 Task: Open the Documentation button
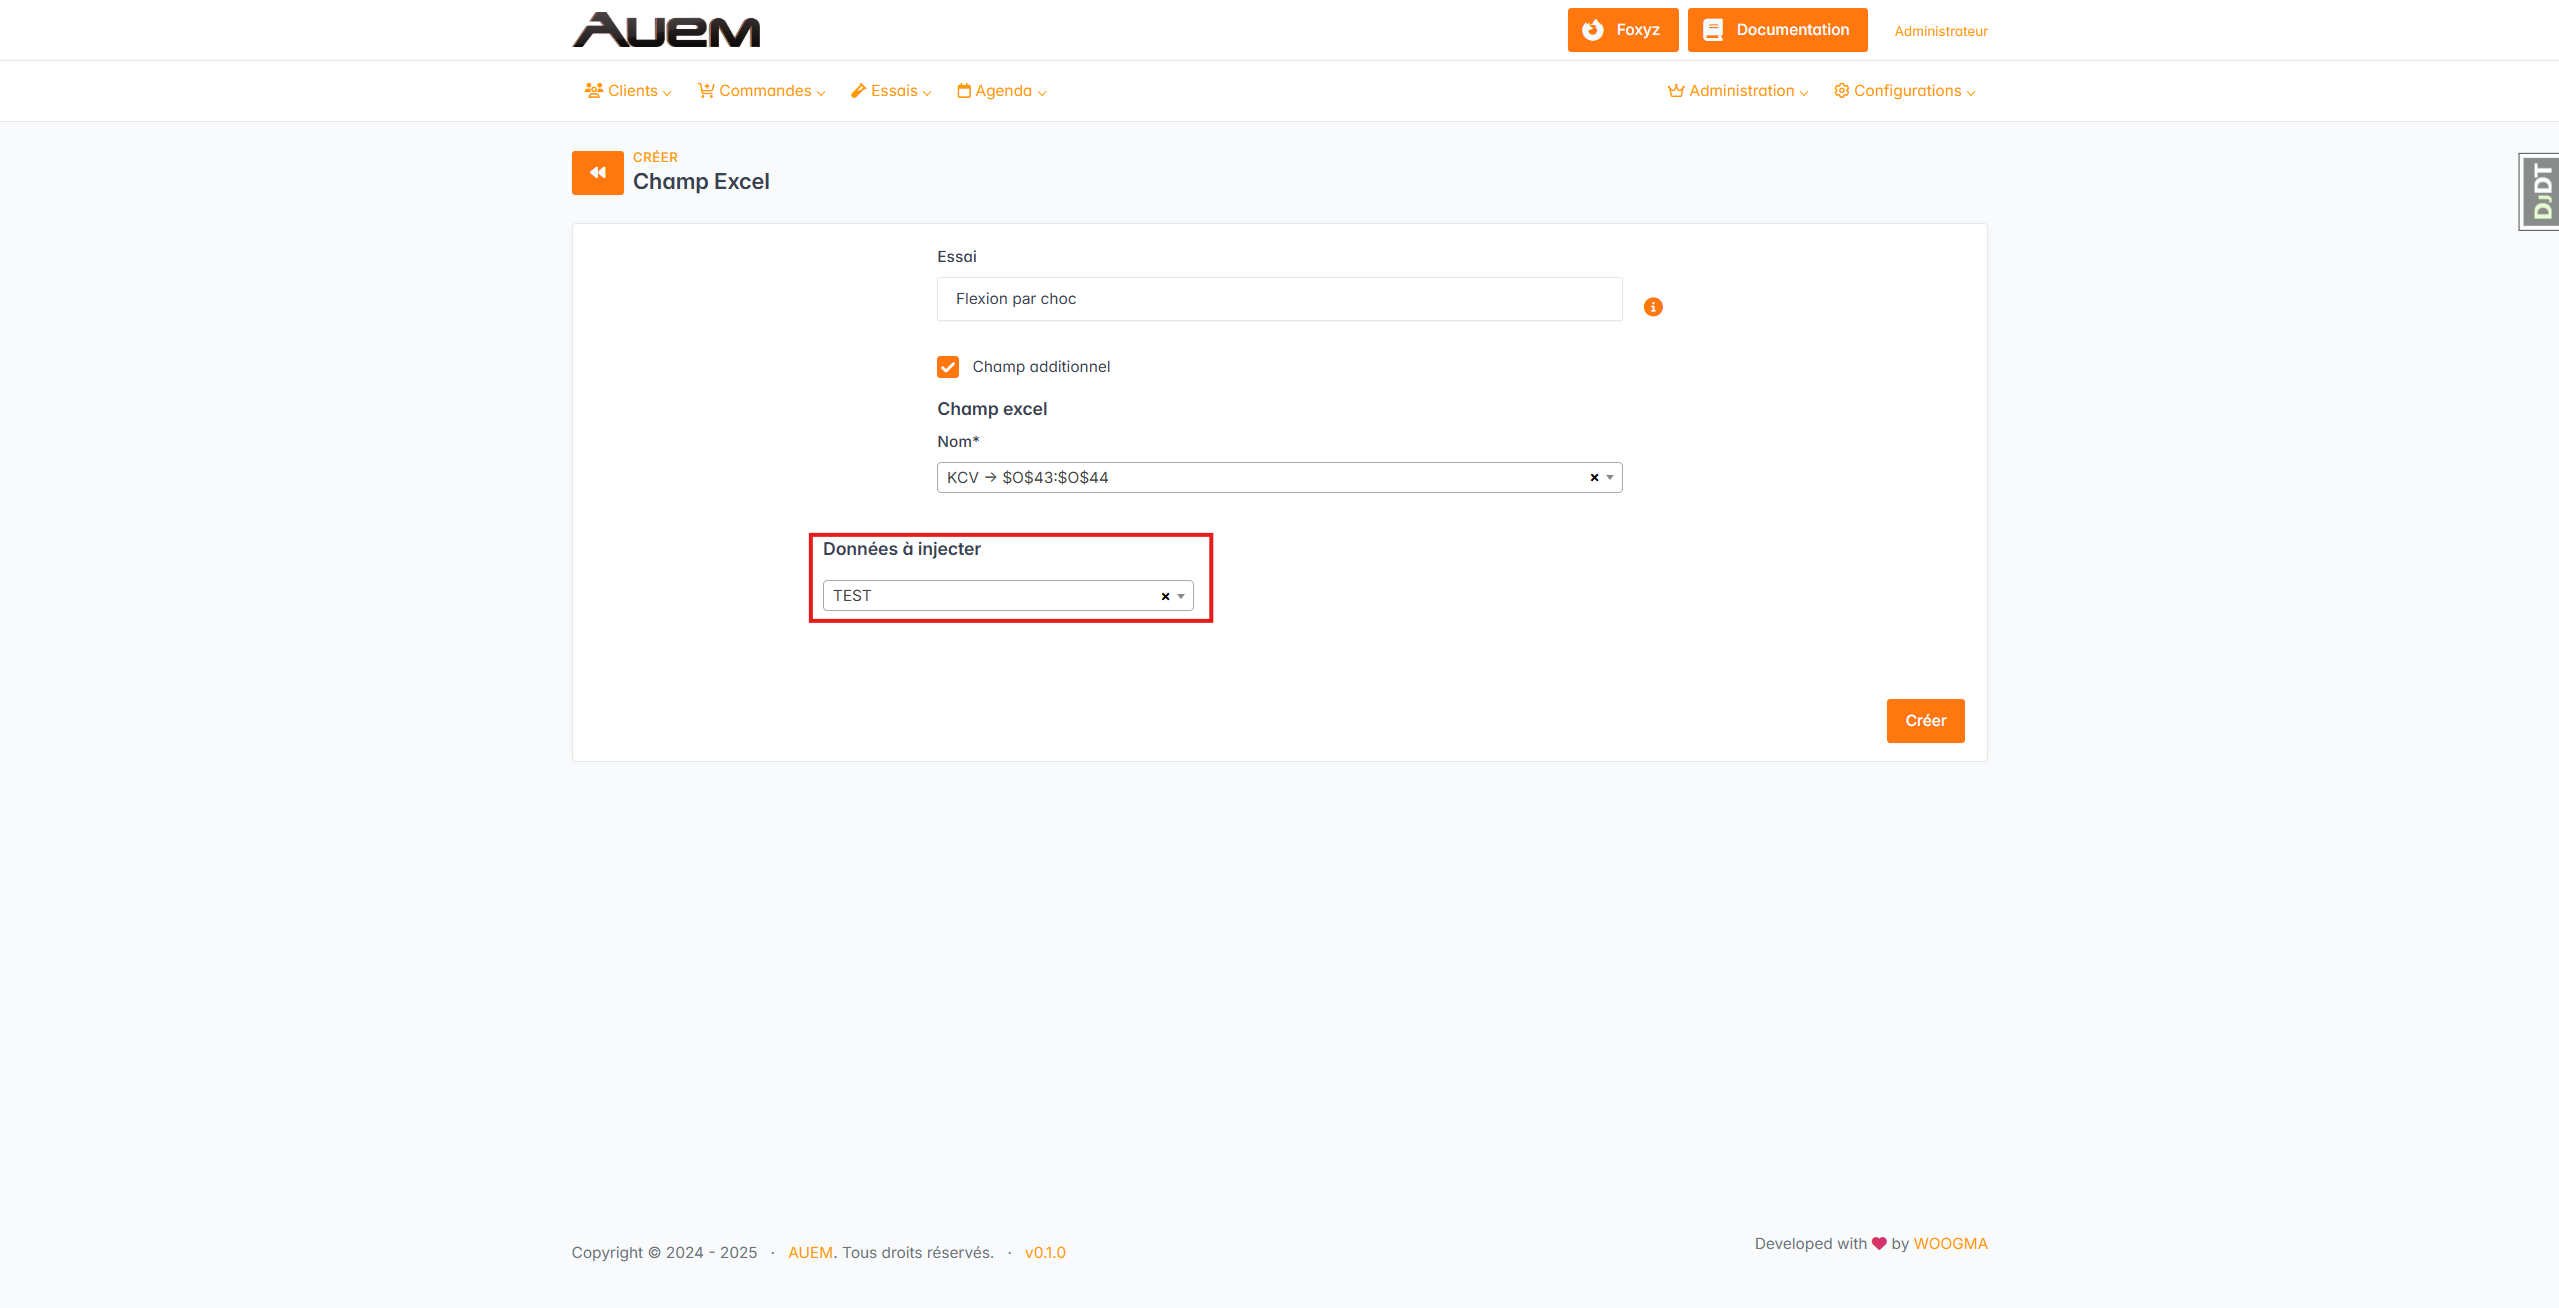[1777, 30]
